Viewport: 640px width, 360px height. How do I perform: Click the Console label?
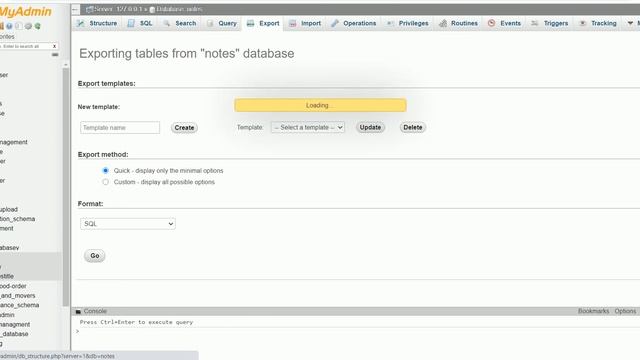[x=95, y=311]
